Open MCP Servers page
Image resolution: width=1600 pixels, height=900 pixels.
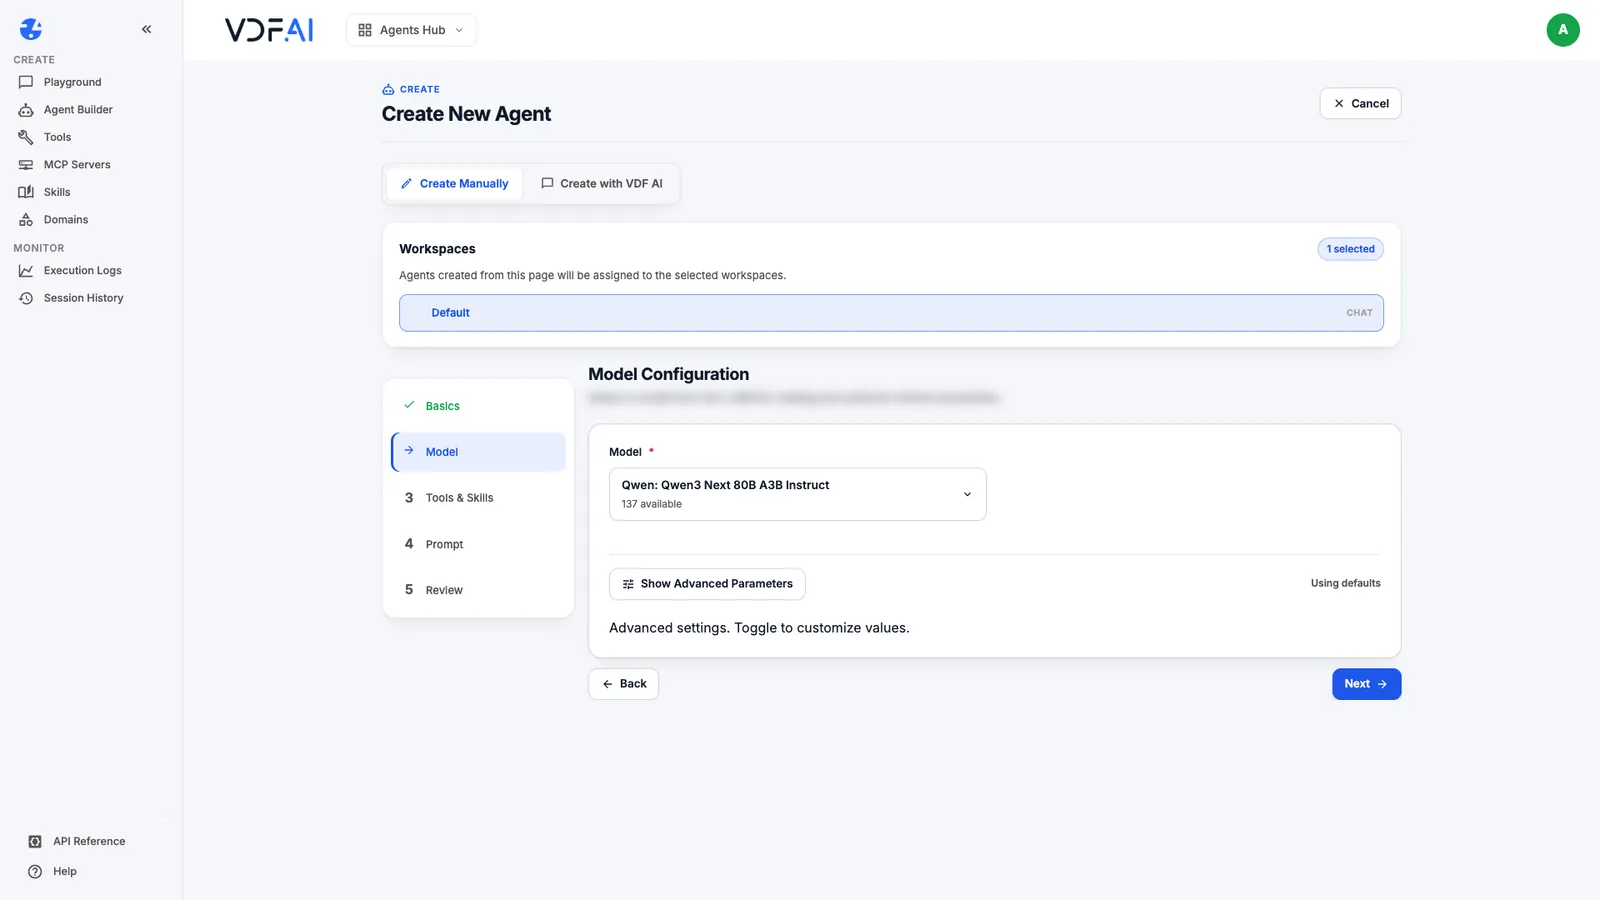pyautogui.click(x=77, y=165)
